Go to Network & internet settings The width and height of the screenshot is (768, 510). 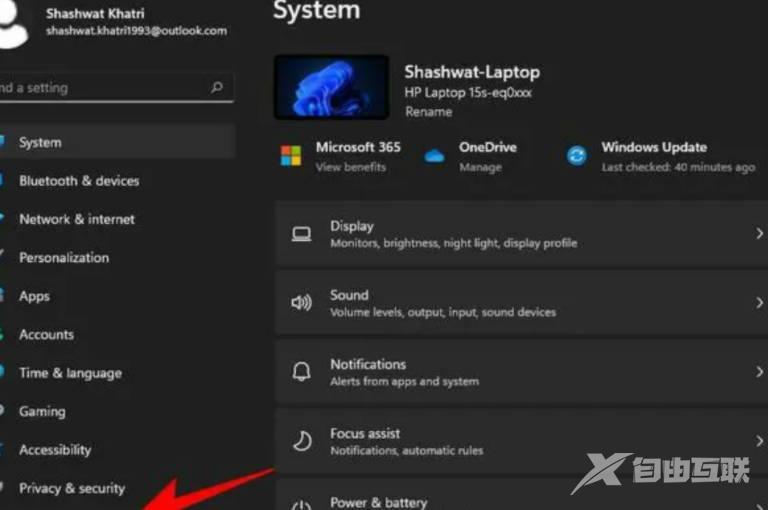(x=76, y=219)
